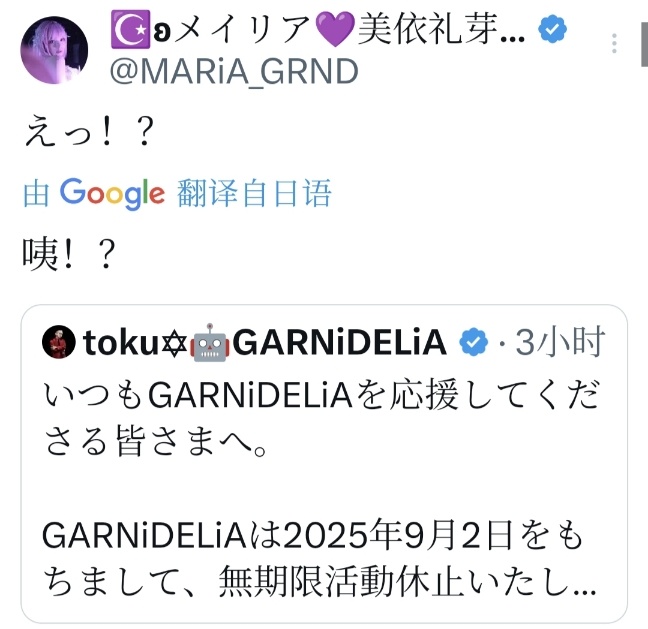This screenshot has width=648, height=629.
Task: Click toku GARNiDELiA's verified badge
Action: (x=474, y=342)
